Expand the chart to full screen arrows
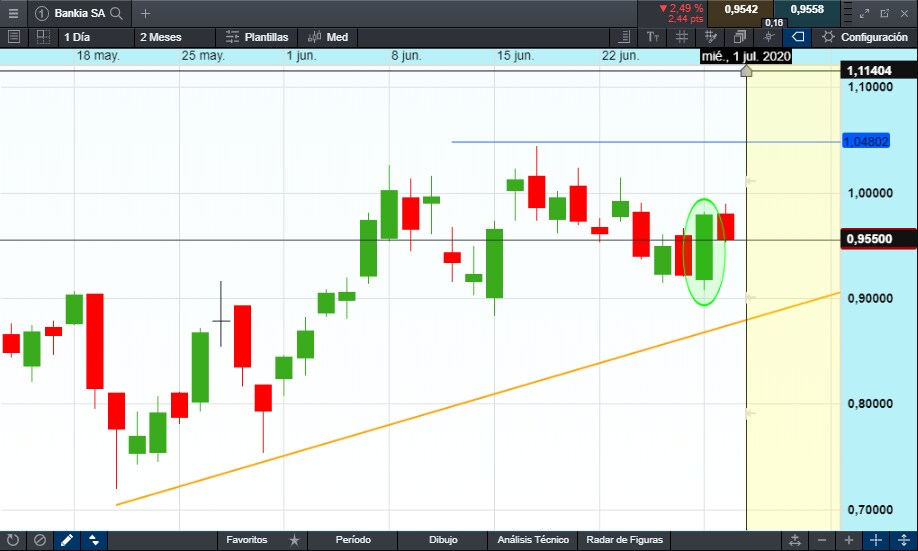918x551 pixels. 864,13
